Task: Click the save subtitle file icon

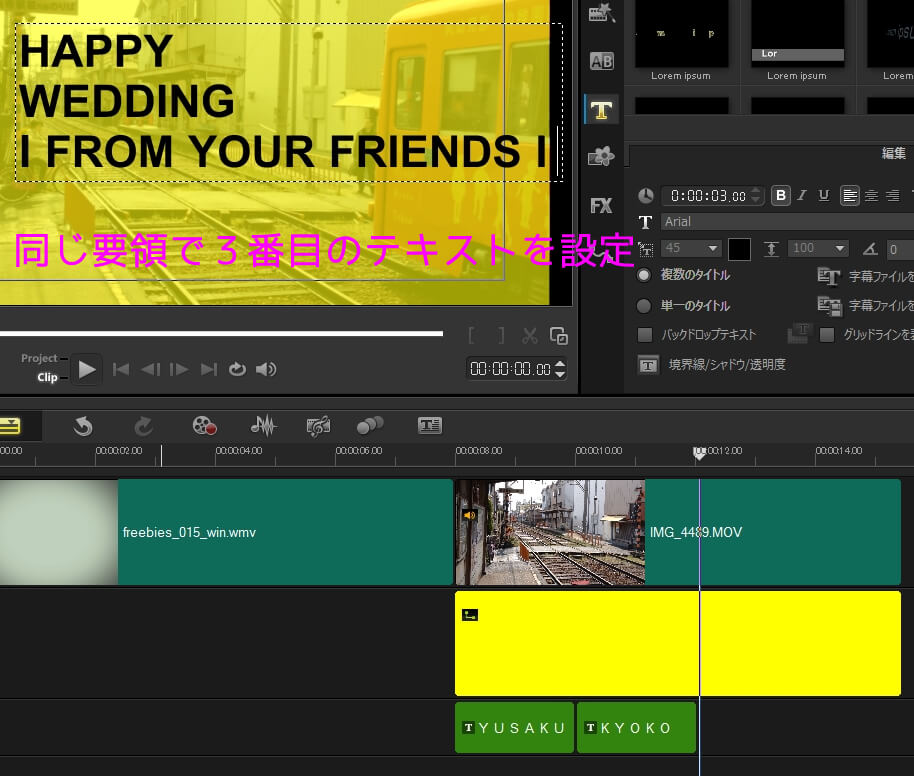Action: (x=828, y=306)
